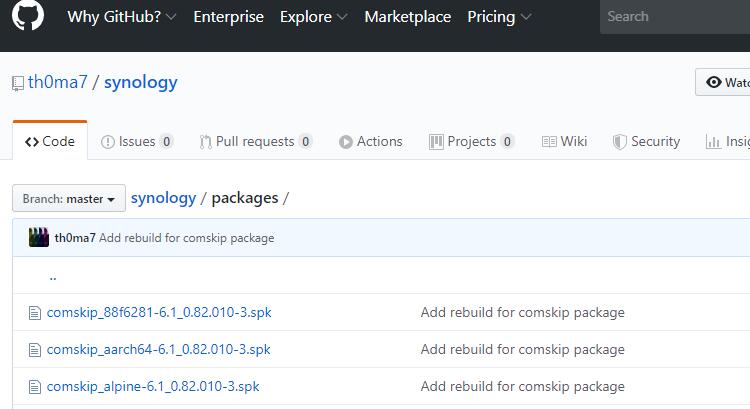Click the file icon for comskip_alpine package
The image size is (750, 409).
(35, 387)
